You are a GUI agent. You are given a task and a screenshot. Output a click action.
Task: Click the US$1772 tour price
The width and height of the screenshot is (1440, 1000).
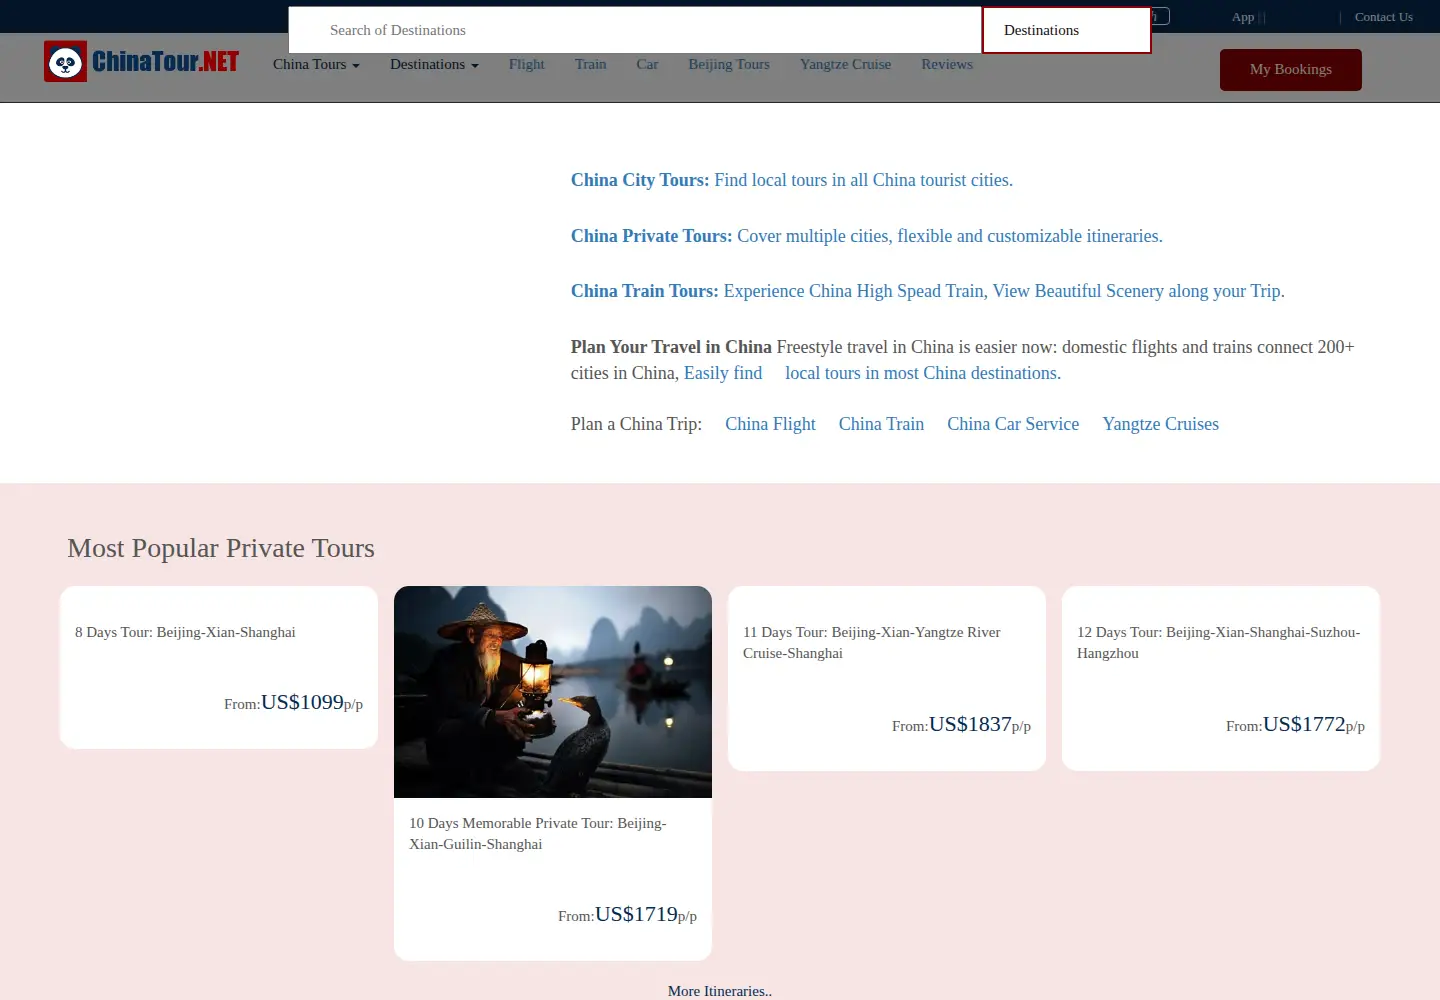point(1304,724)
